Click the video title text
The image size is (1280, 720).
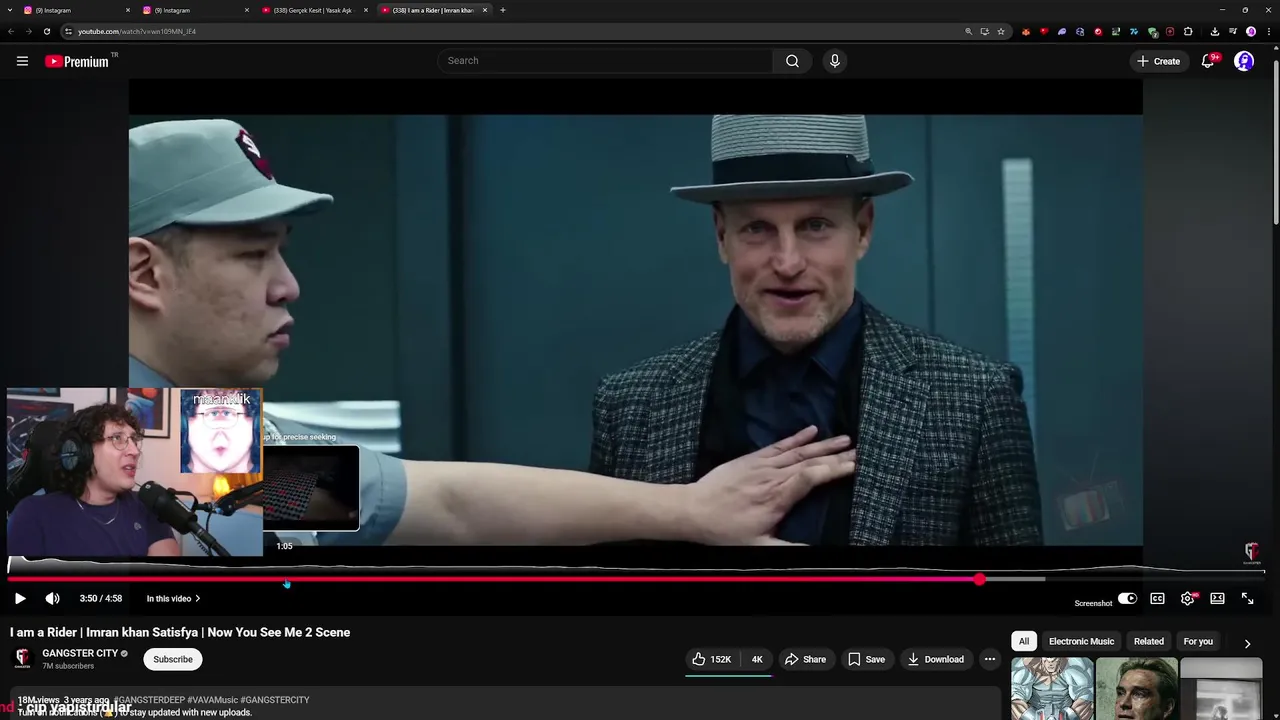tap(180, 632)
